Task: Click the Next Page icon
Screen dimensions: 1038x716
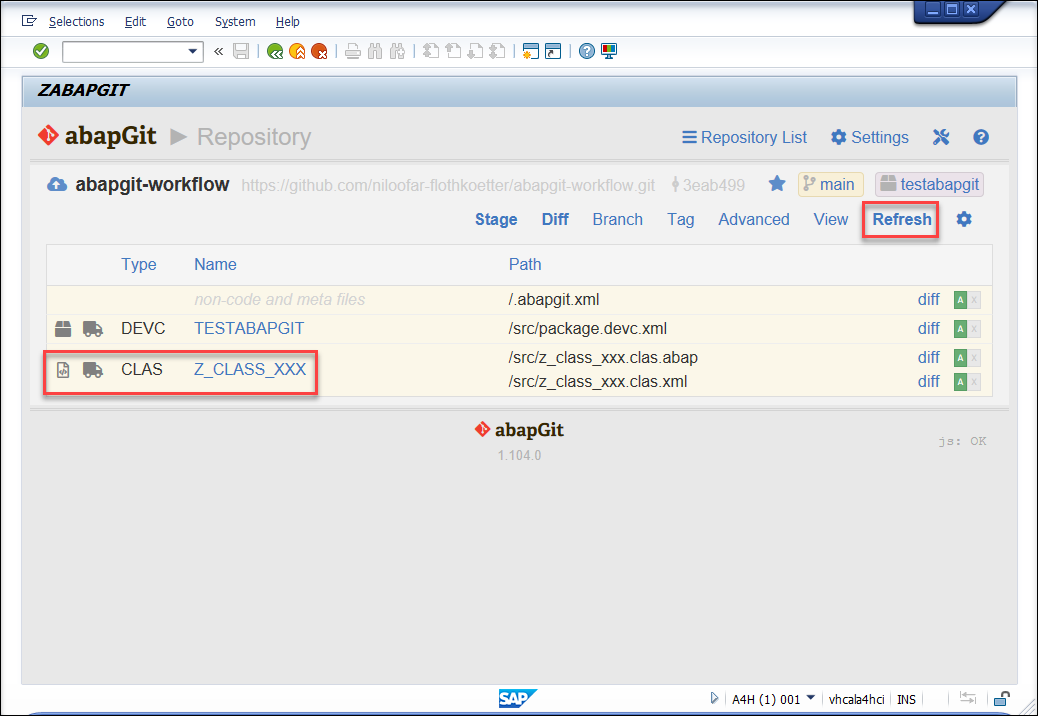Action: [x=475, y=51]
